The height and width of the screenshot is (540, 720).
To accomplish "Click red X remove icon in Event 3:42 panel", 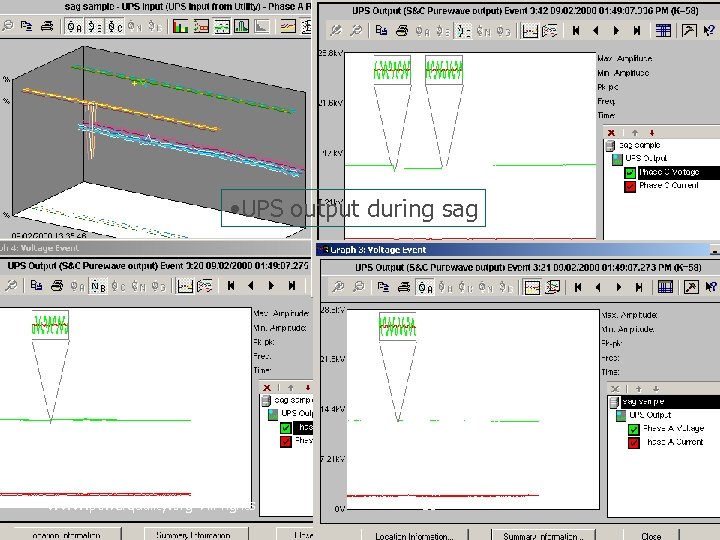I will tap(611, 133).
